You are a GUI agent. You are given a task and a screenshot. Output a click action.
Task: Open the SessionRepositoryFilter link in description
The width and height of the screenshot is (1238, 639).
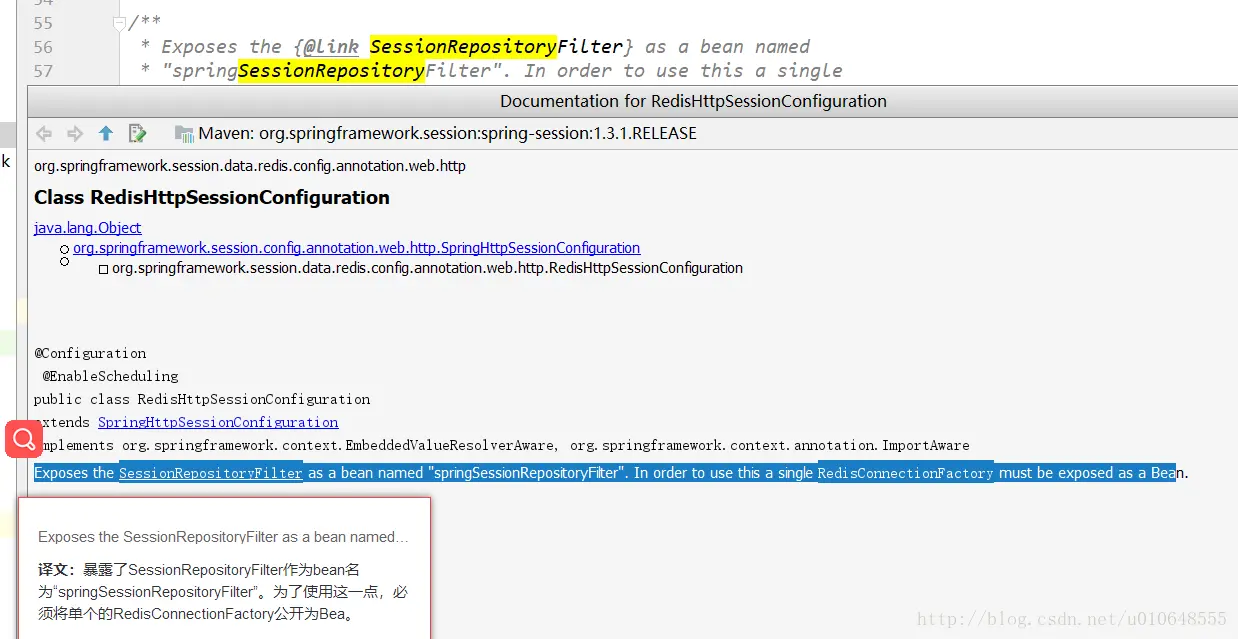point(210,473)
